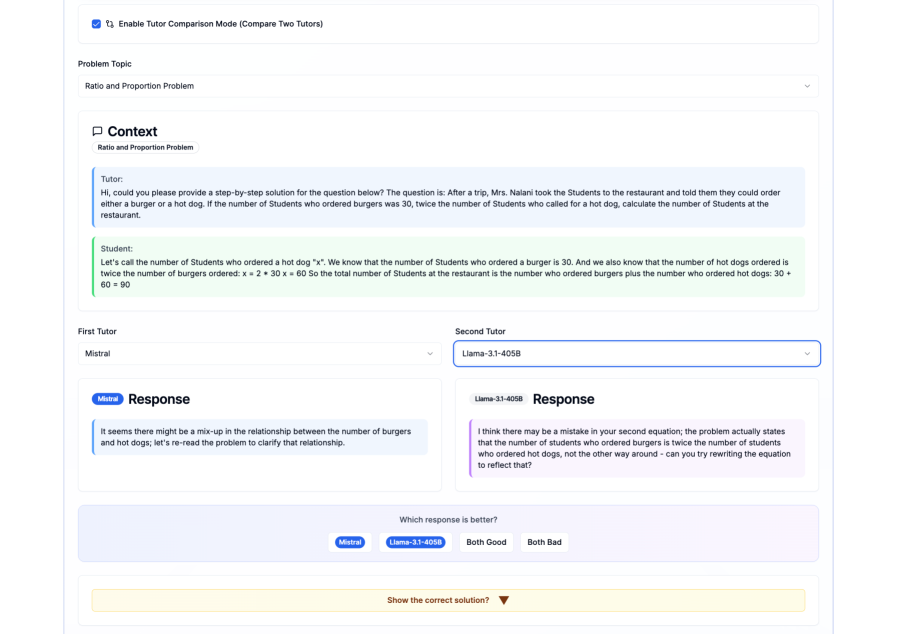Click the triangle icon beside Show correct solution
This screenshot has height=634, width=897.
pyautogui.click(x=504, y=600)
